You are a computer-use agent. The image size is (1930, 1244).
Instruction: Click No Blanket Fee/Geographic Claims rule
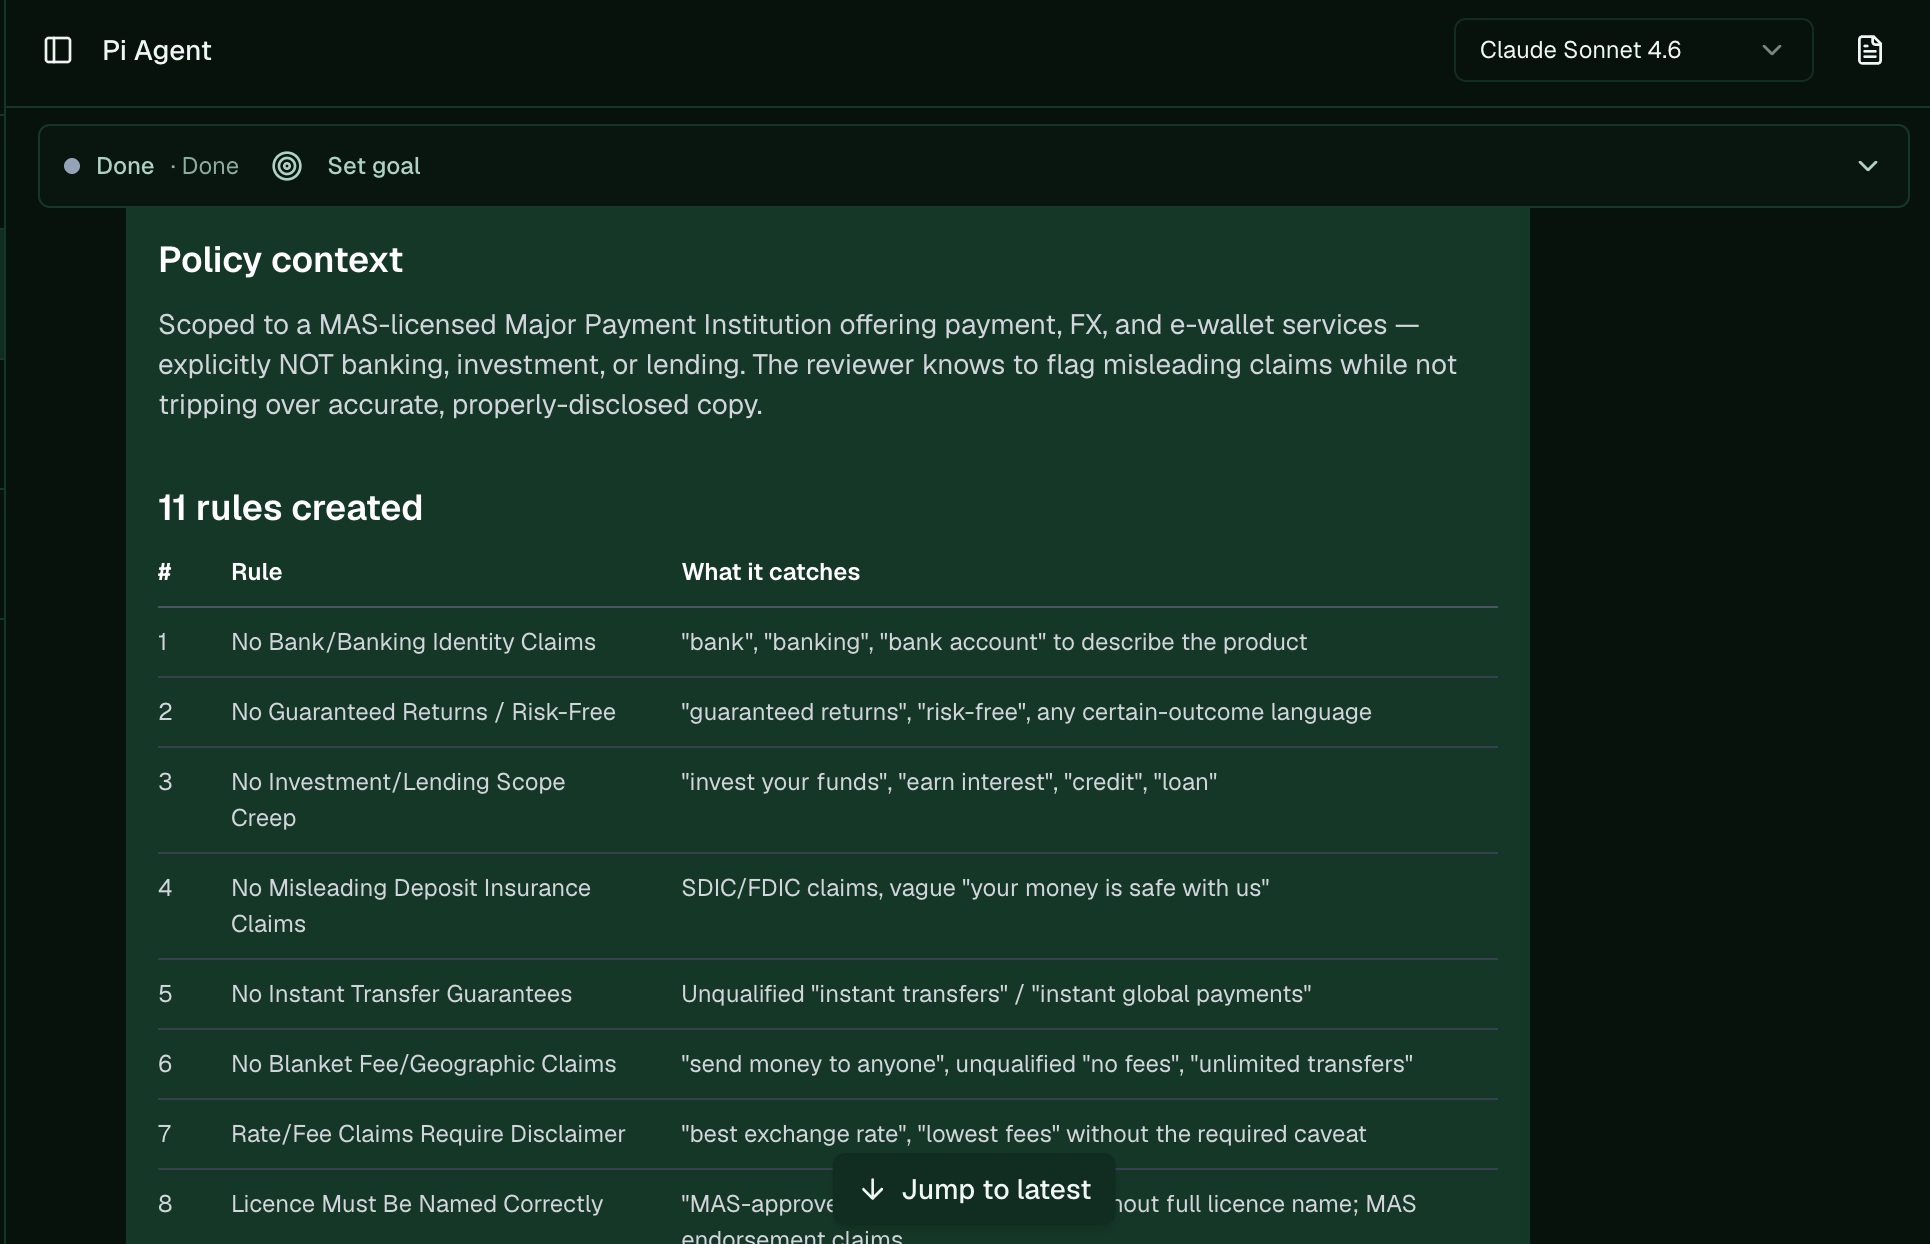[424, 1064]
